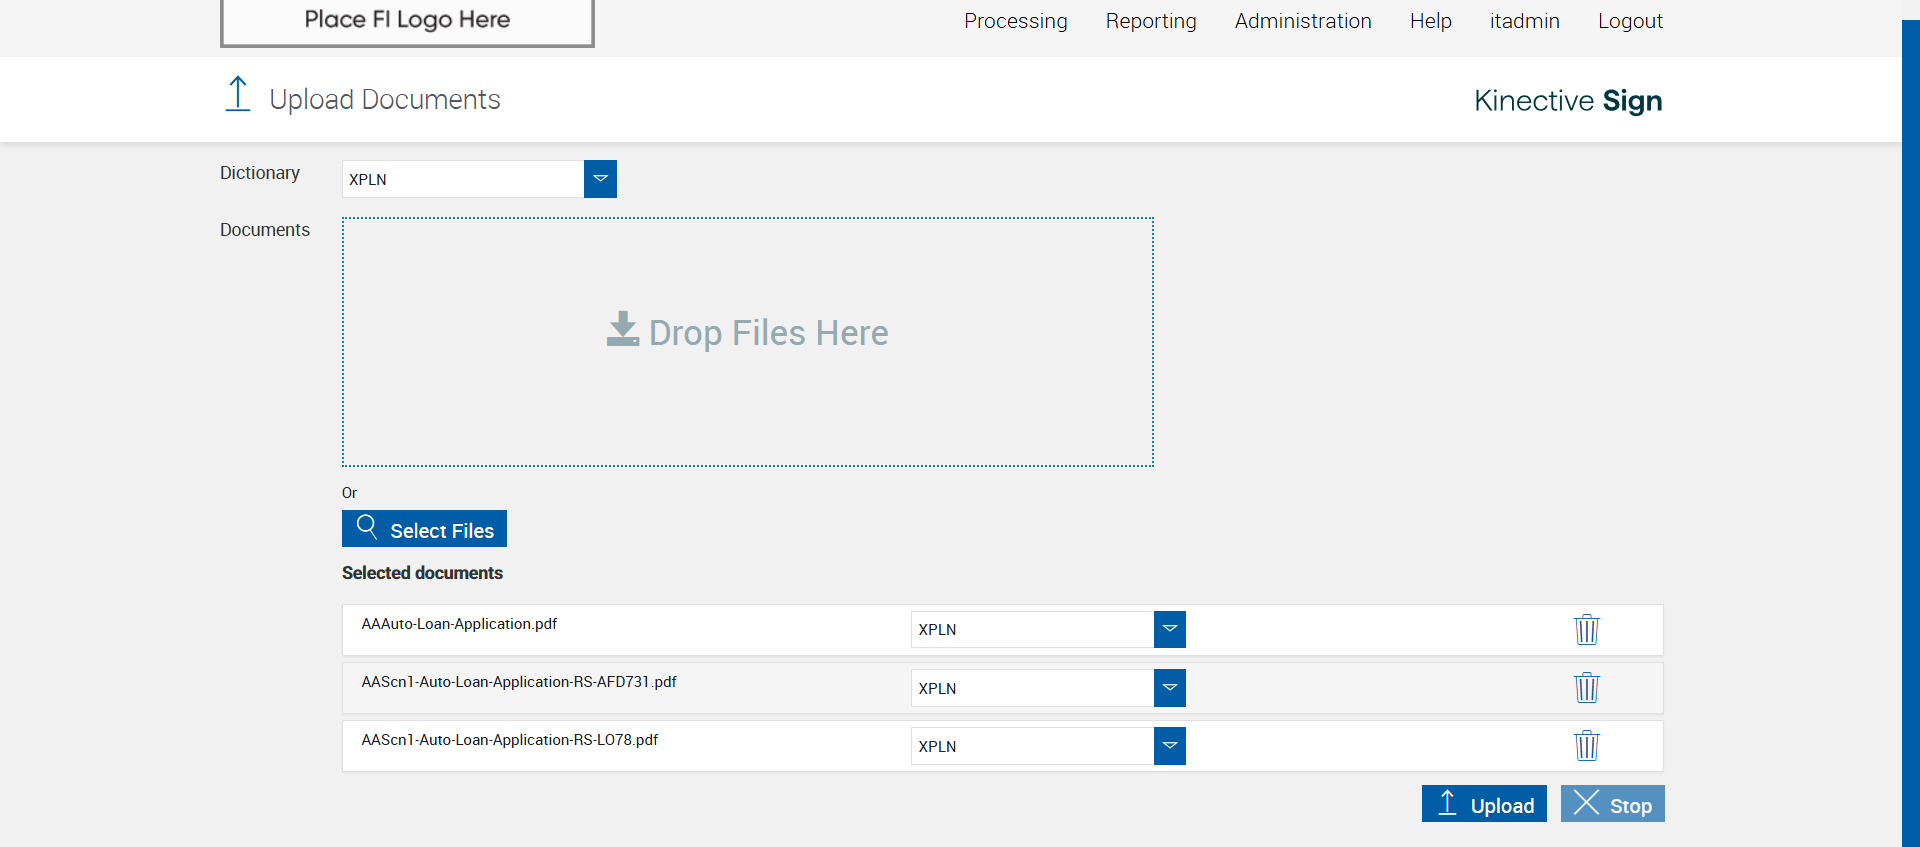Click file name AAScn1-Auto-Loan-Application-RS-LO78.pdf
This screenshot has height=847, width=1920.
point(510,740)
